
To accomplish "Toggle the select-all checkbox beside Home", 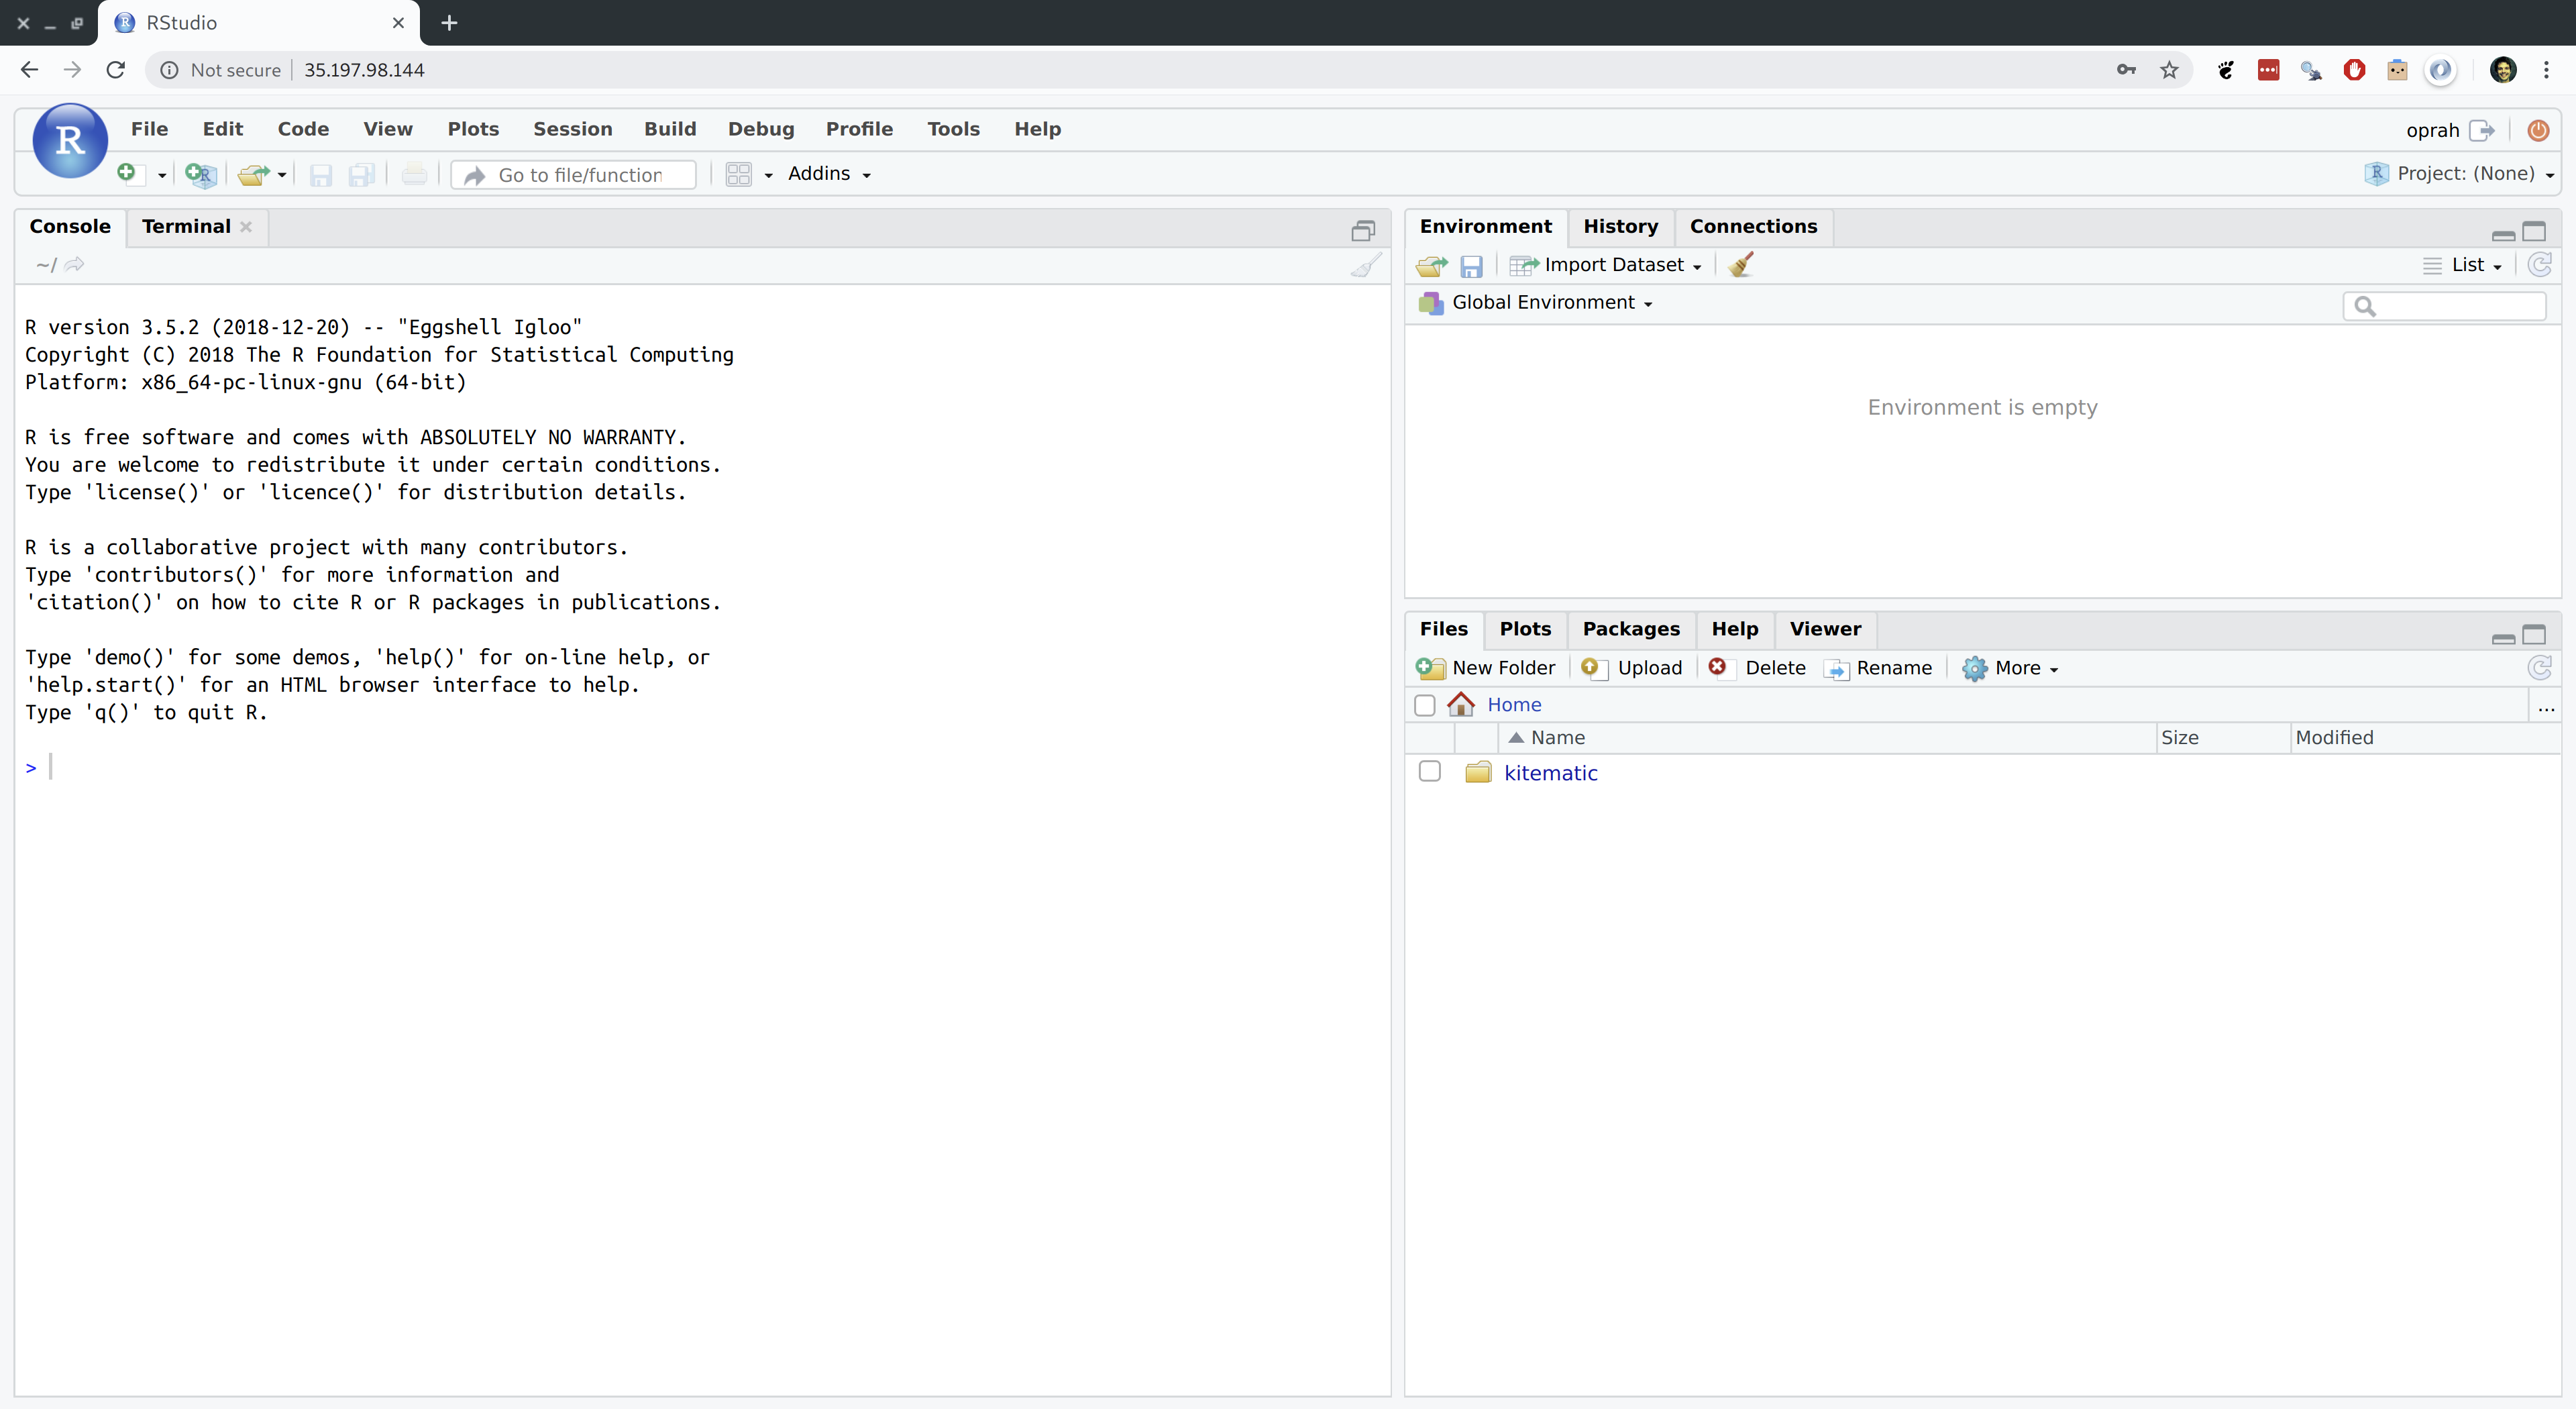I will [1425, 705].
